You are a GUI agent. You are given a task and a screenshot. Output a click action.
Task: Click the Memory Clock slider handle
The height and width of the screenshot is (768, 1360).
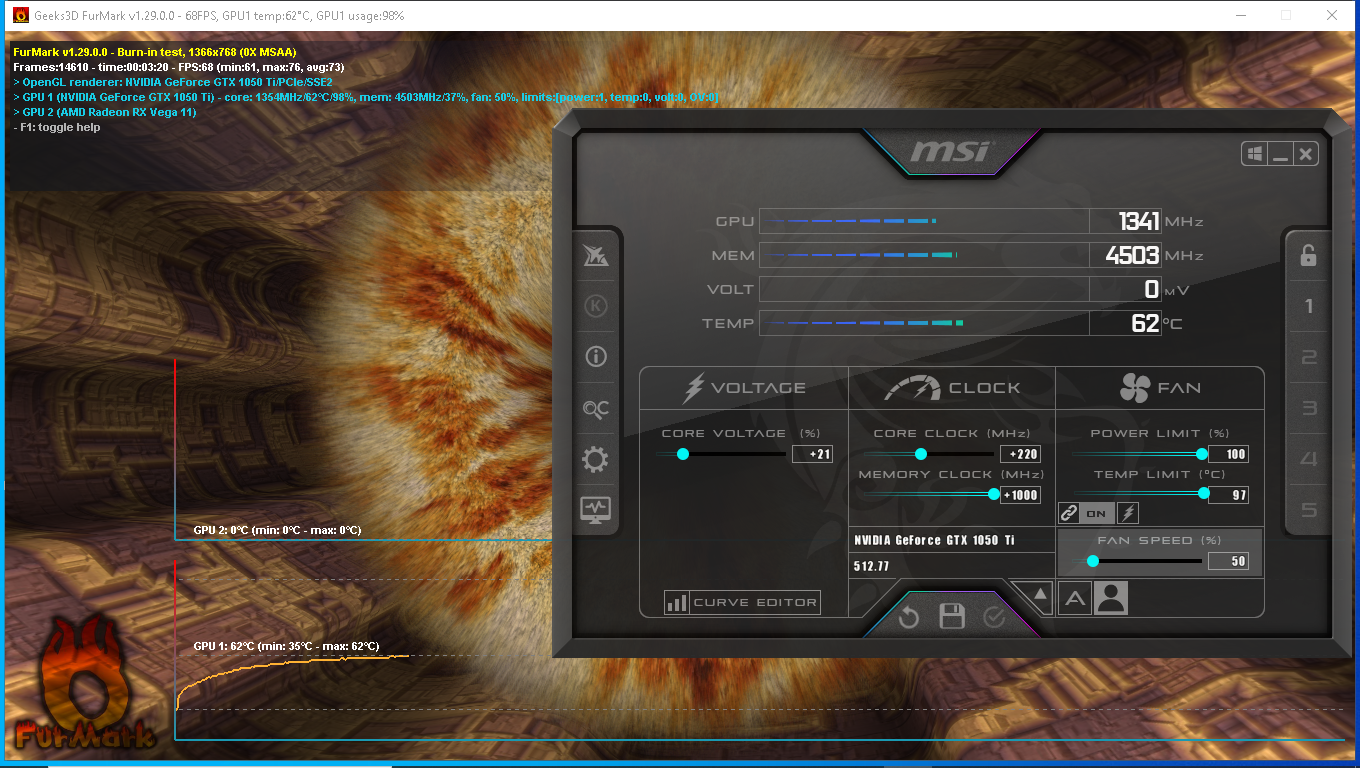pyautogui.click(x=994, y=494)
